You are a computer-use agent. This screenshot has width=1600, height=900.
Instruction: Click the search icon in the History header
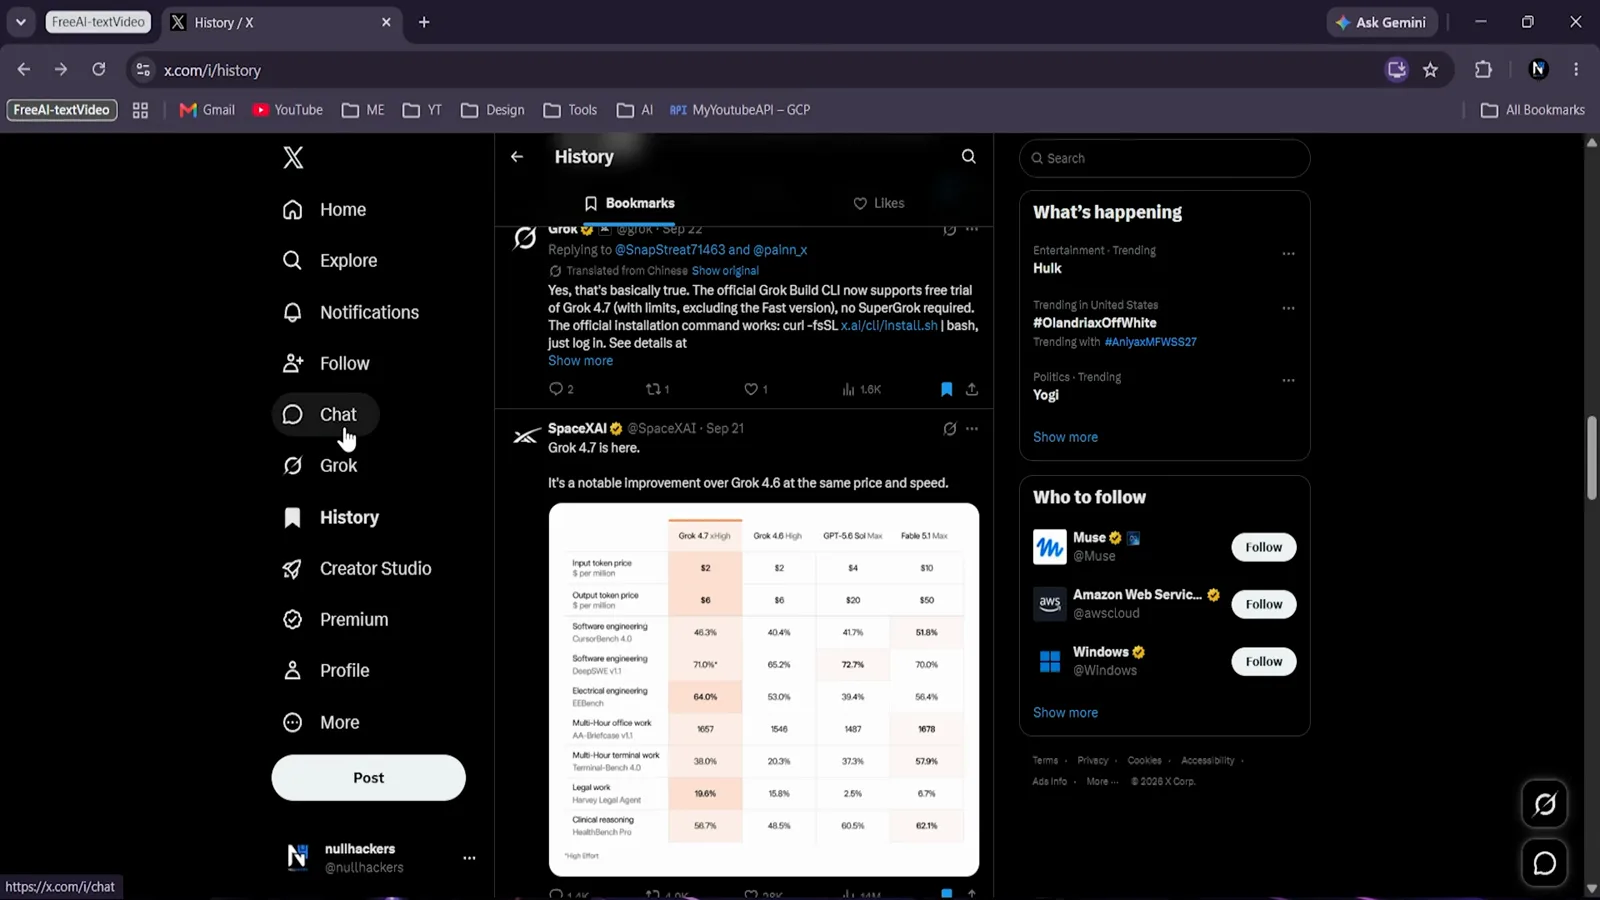click(969, 157)
